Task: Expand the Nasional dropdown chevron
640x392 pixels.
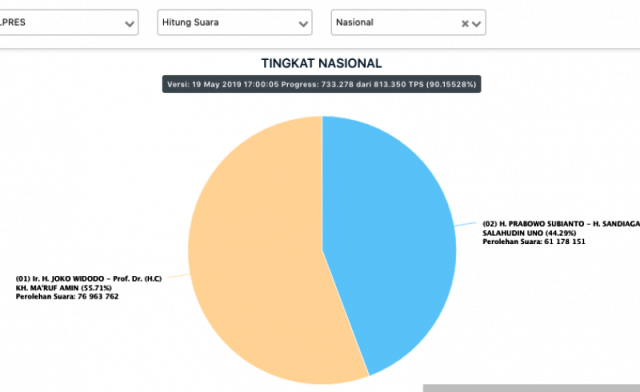Action: [x=476, y=24]
